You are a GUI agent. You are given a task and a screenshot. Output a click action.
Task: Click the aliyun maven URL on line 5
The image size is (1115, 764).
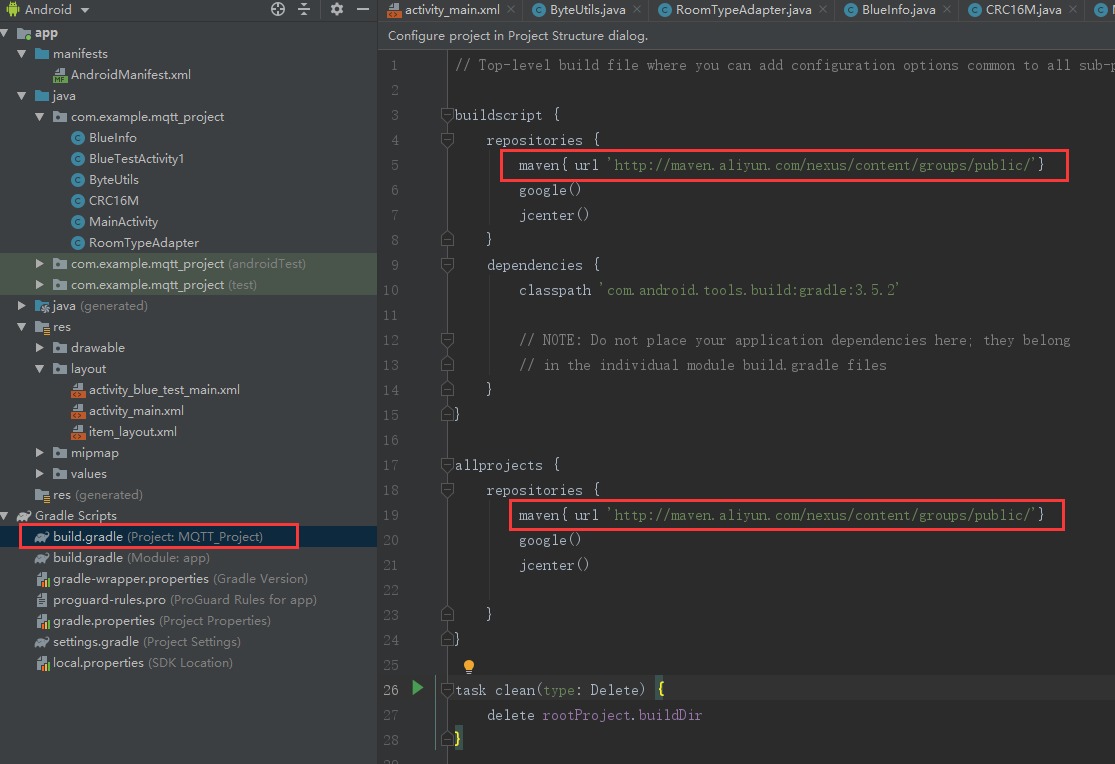pos(822,165)
